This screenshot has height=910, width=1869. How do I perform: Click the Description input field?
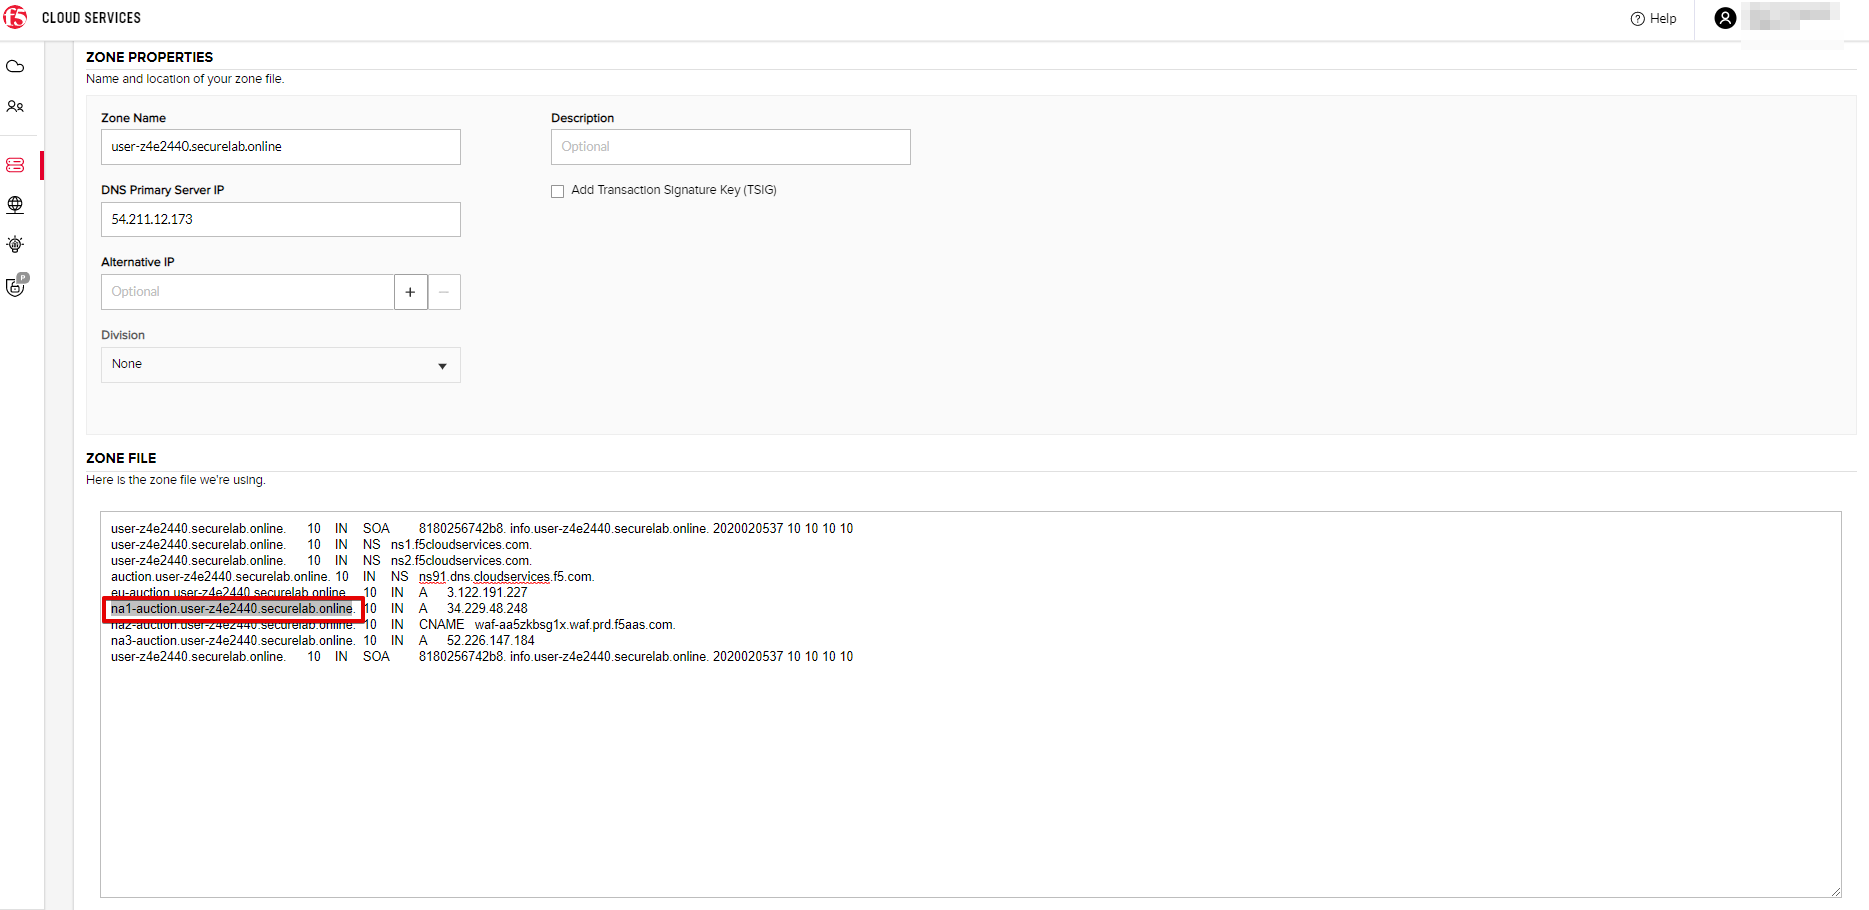(730, 147)
